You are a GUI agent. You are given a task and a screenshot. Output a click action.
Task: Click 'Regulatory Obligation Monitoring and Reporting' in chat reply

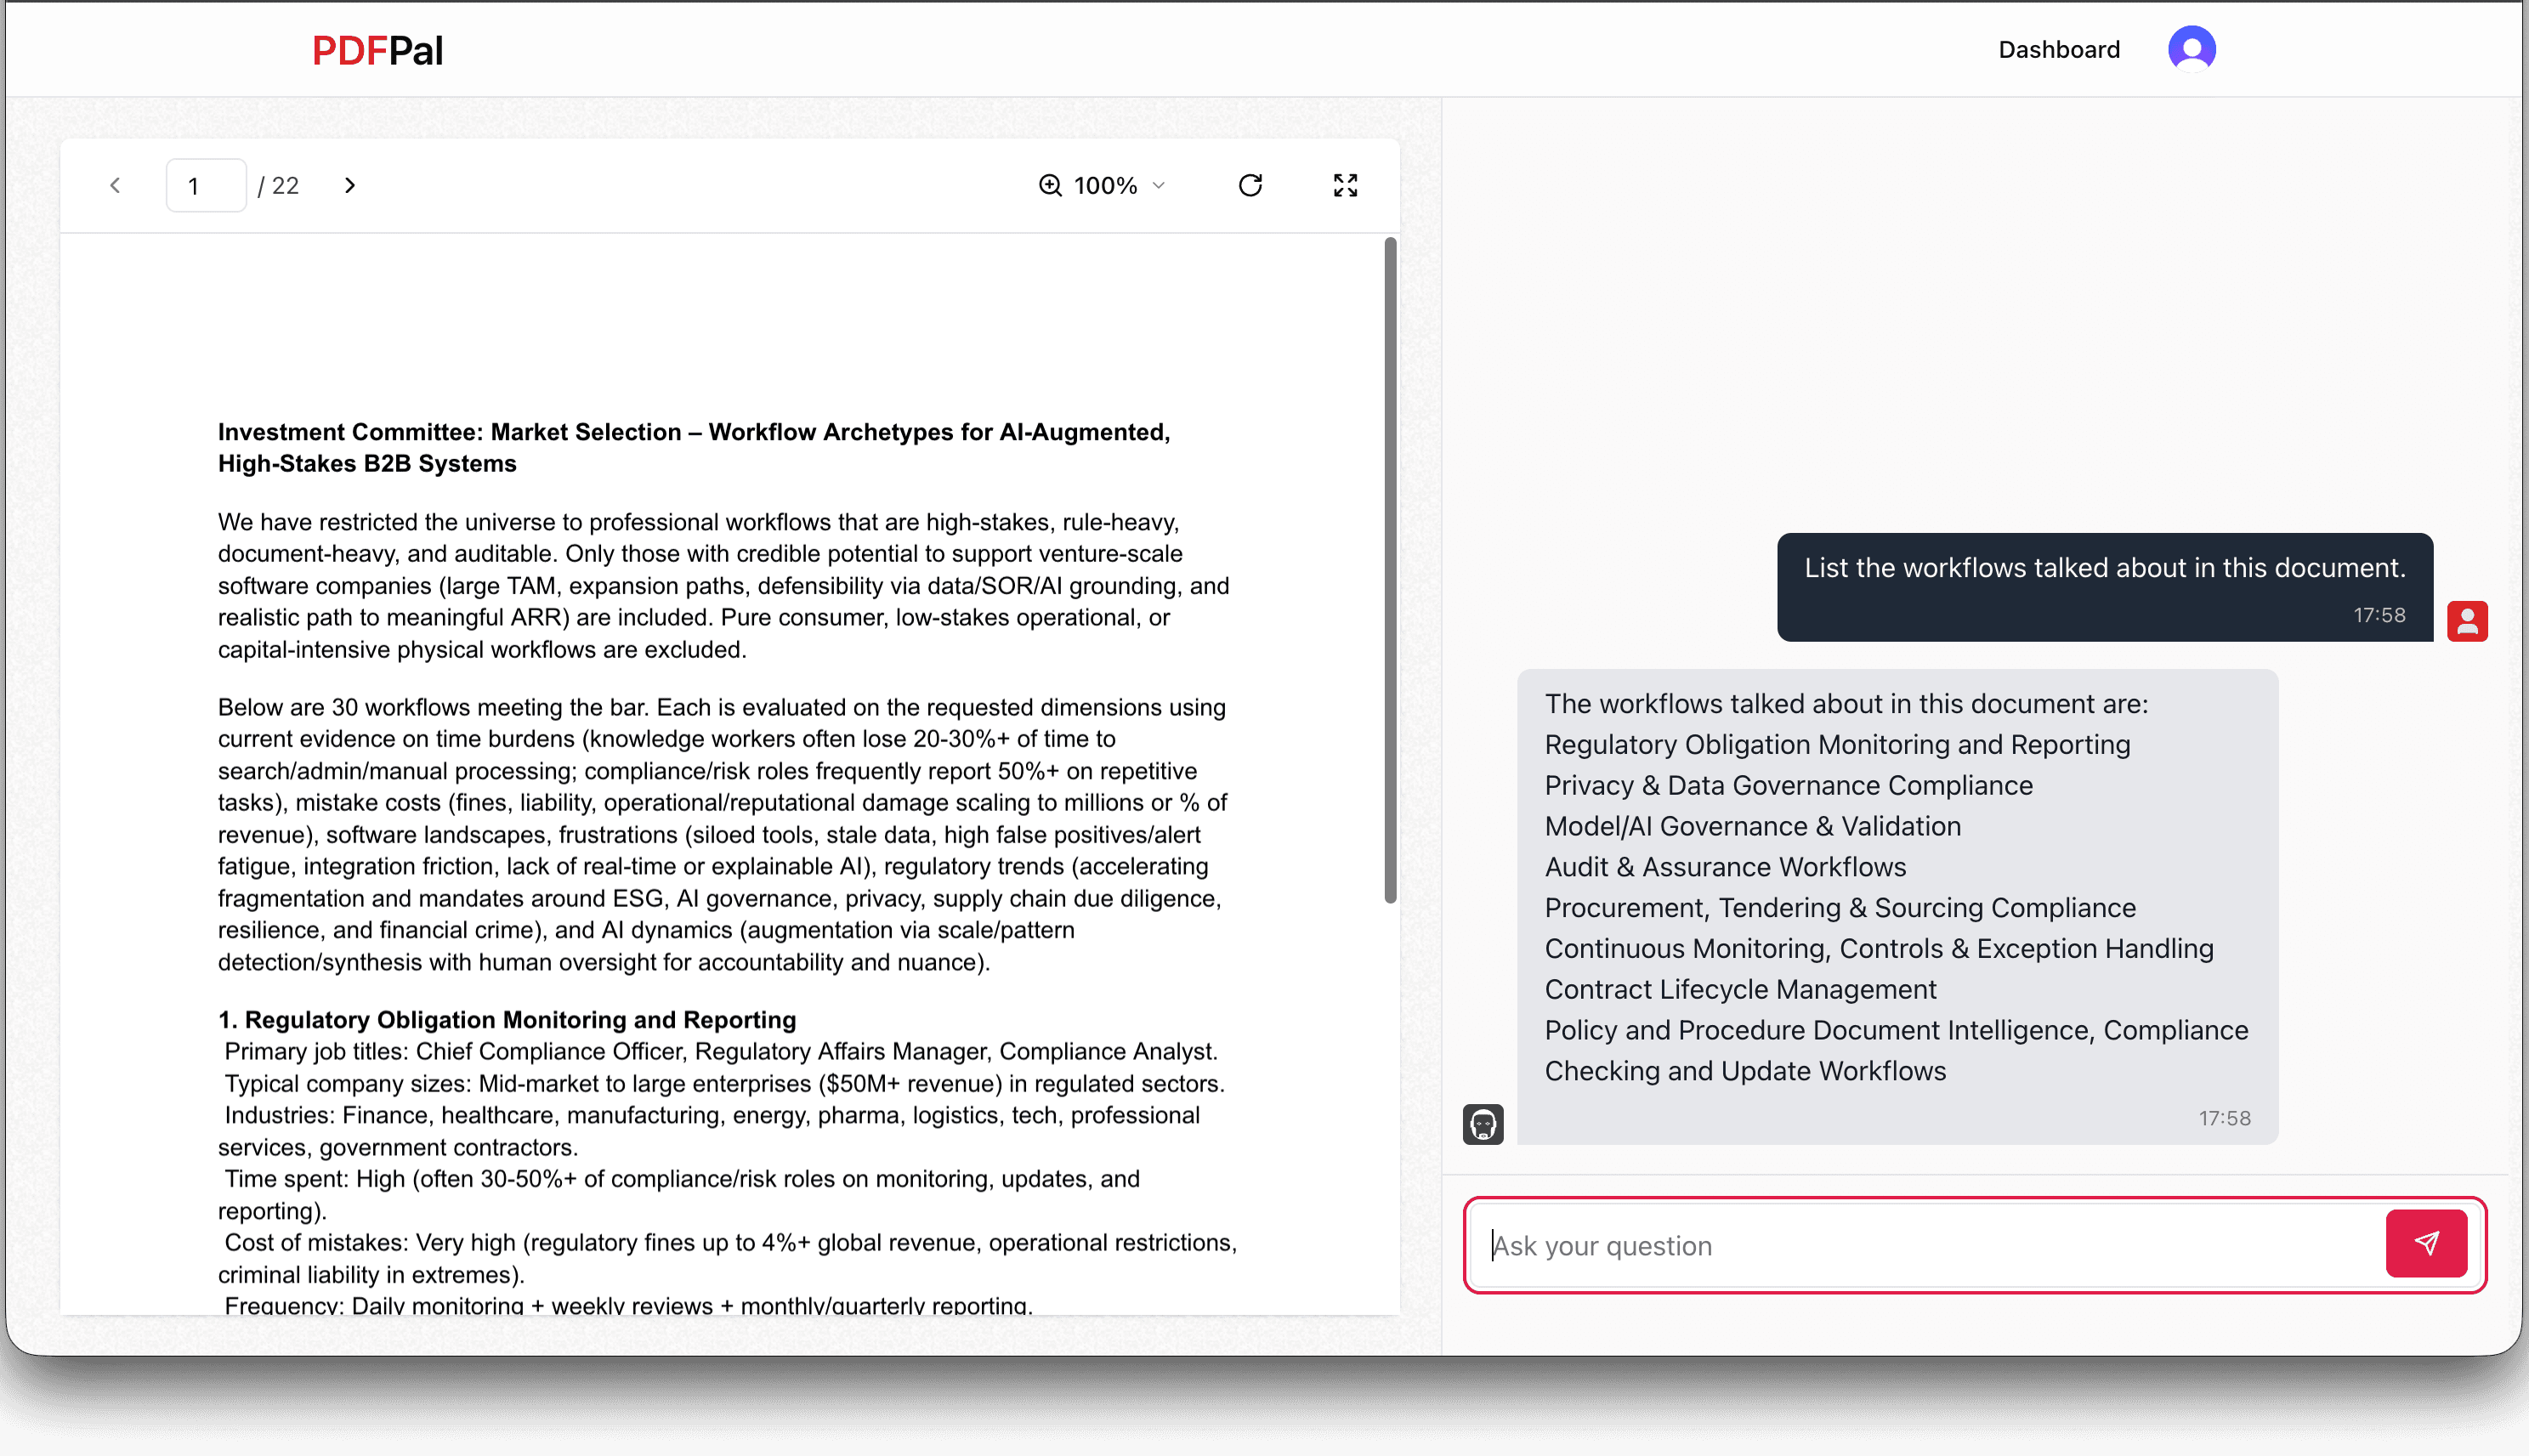tap(1837, 744)
